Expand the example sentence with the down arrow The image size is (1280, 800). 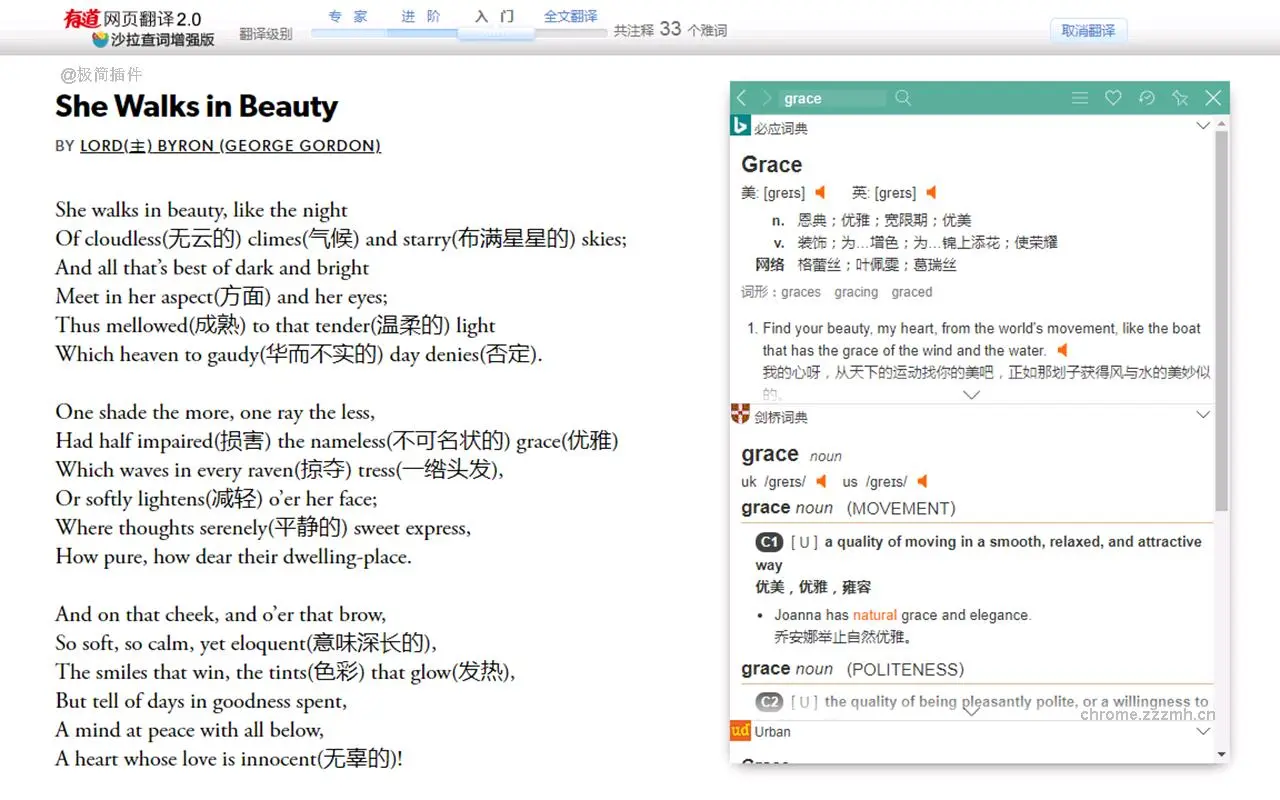(971, 395)
